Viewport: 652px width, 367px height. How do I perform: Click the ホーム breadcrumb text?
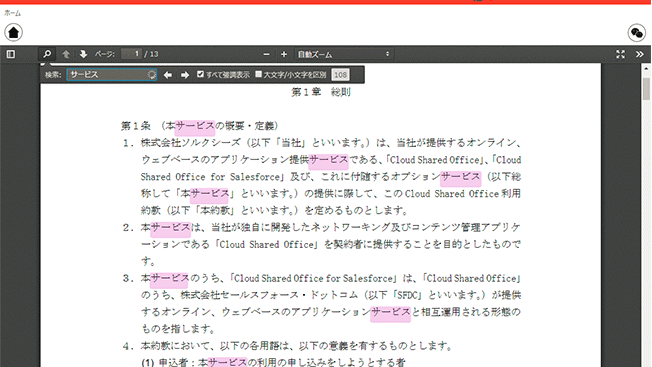click(x=12, y=13)
